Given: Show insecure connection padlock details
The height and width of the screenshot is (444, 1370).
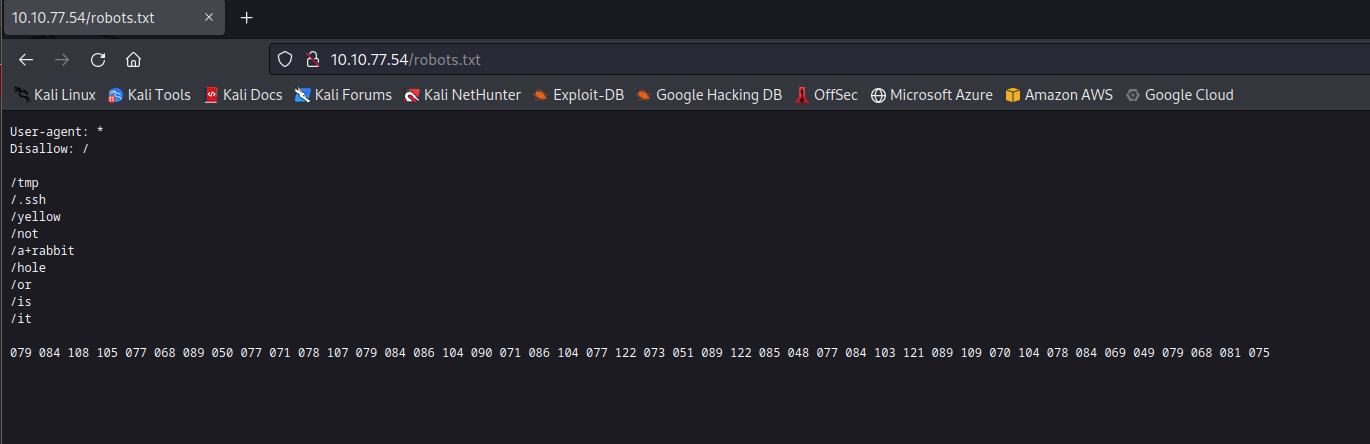Looking at the screenshot, I should pos(311,60).
